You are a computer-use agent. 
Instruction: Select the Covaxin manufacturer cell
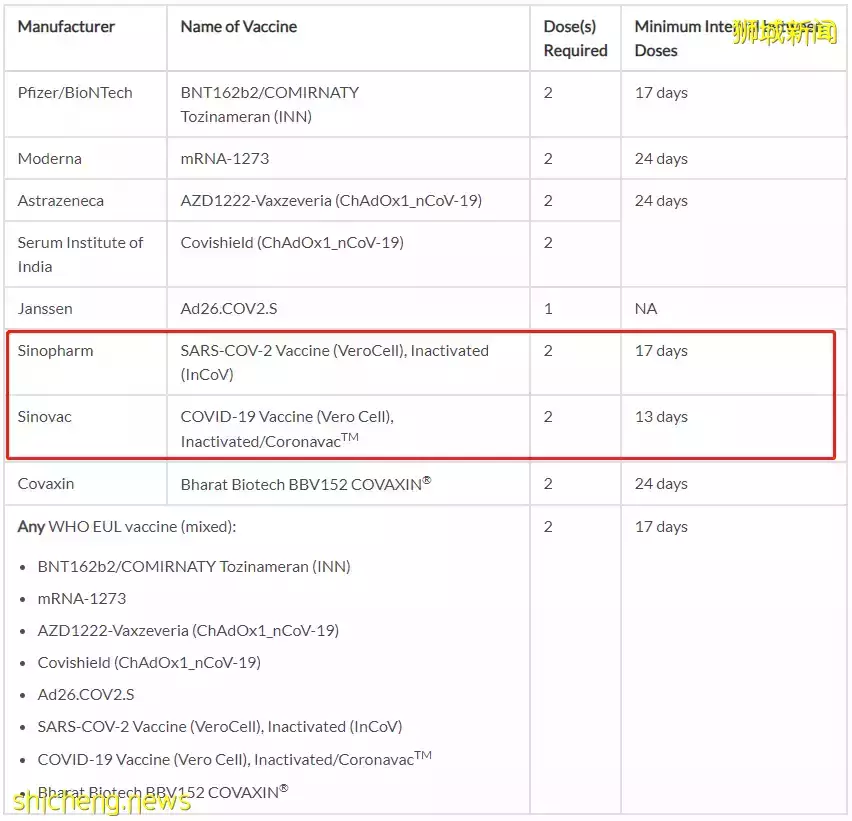[x=46, y=484]
